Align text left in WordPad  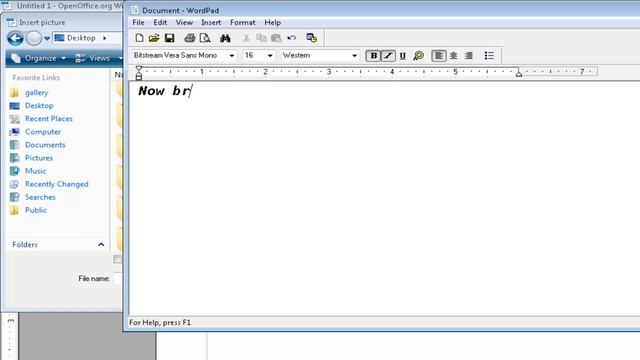click(439, 56)
